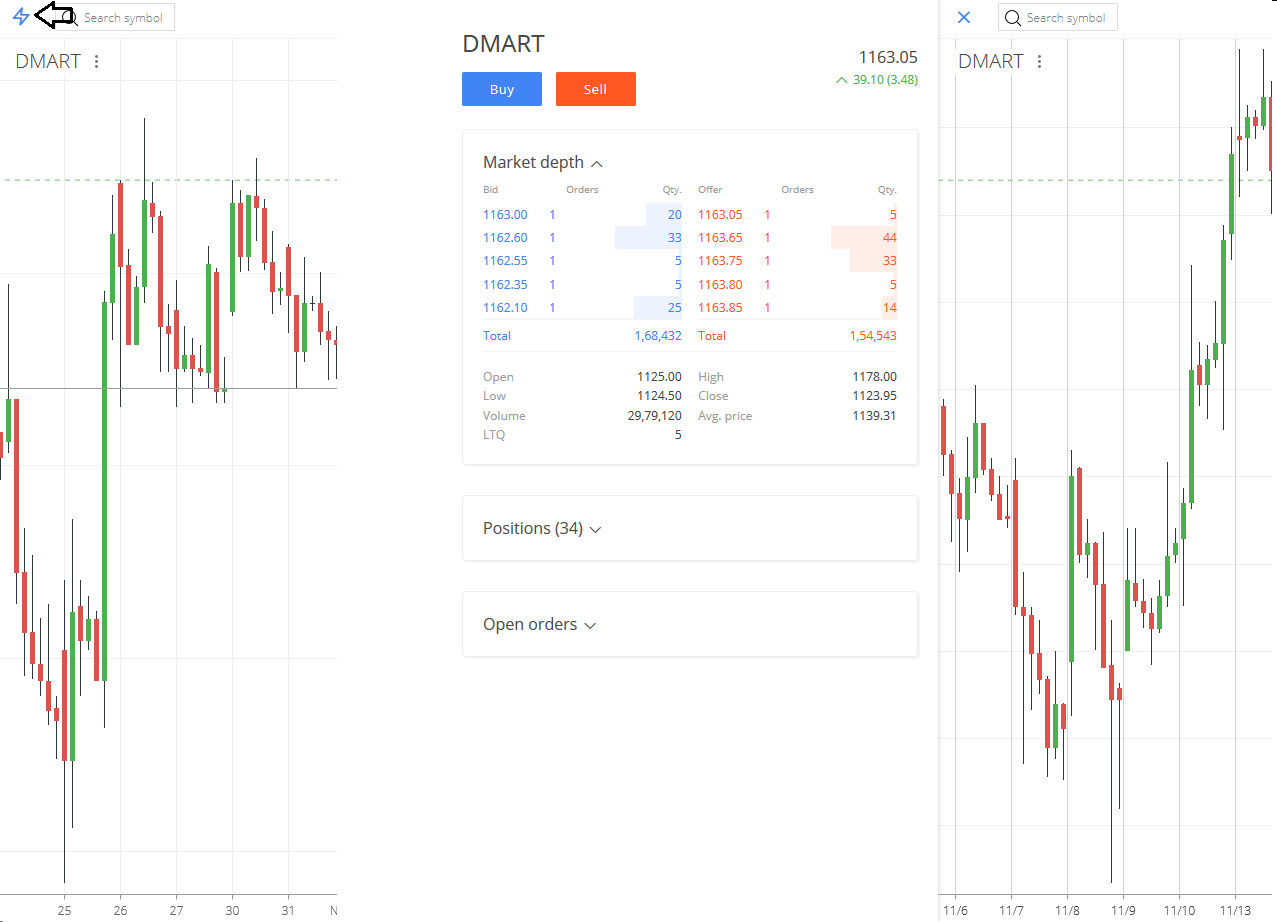Click bid total quantity 1,68,432
Image resolution: width=1277 pixels, height=922 pixels.
click(658, 336)
